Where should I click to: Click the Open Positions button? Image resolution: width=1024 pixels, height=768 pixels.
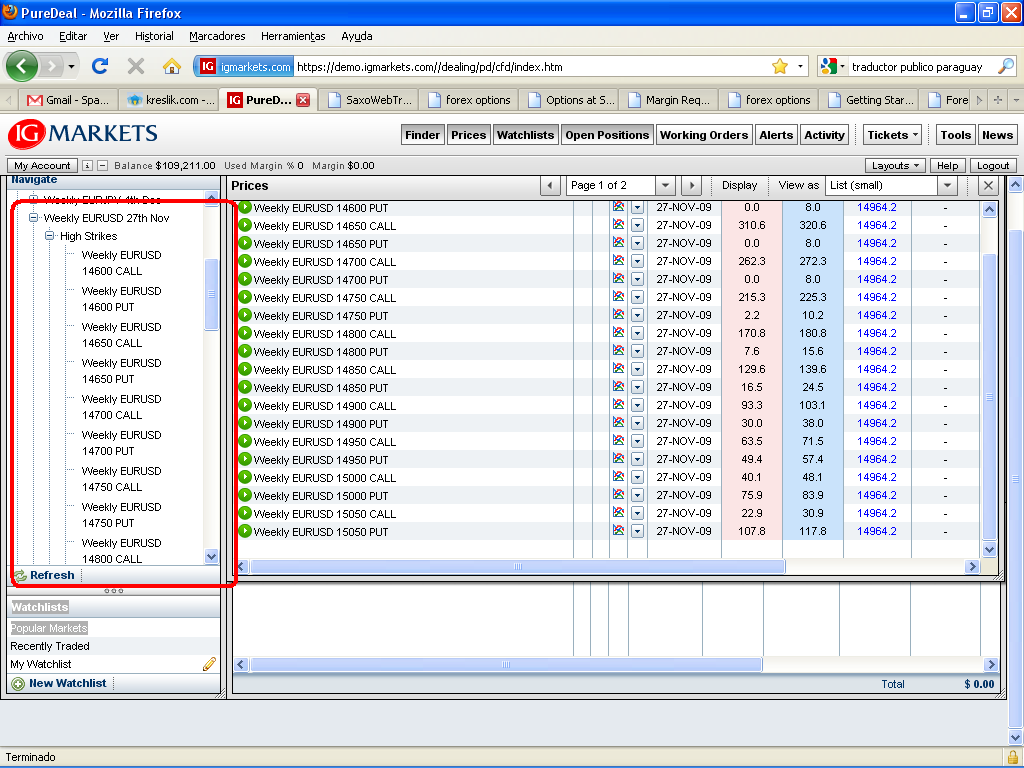pos(607,135)
